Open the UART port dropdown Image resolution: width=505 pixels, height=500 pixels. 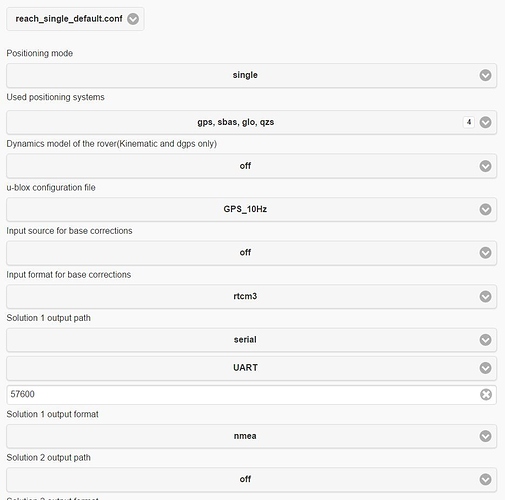click(251, 368)
